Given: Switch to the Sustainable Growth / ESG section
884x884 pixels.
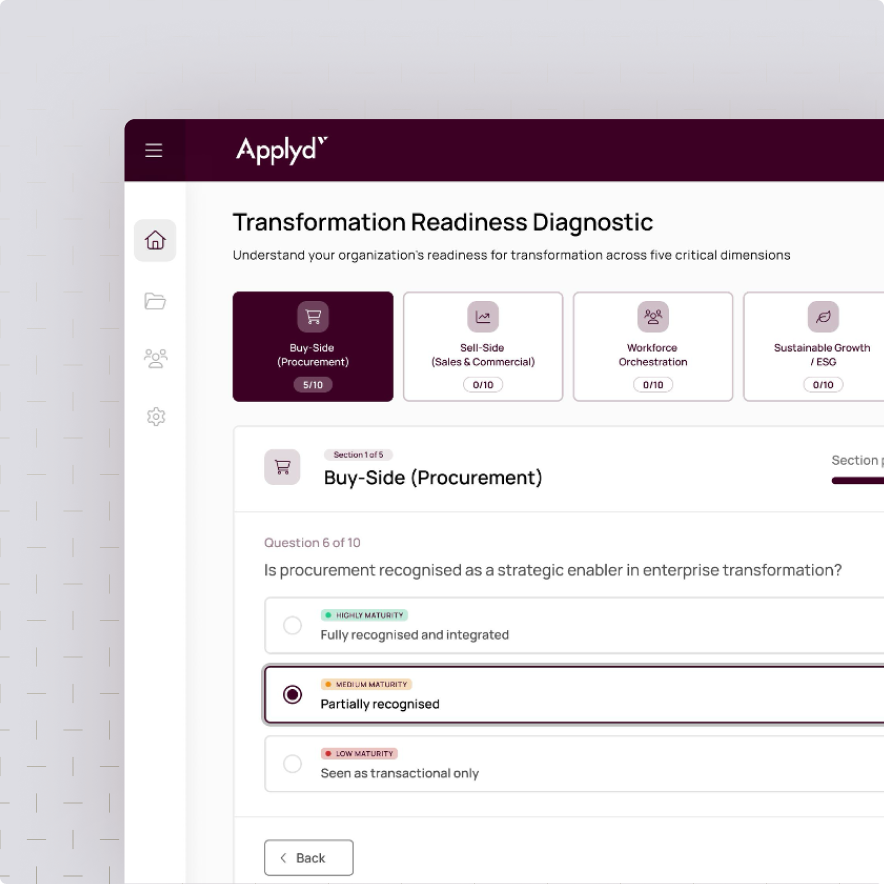Looking at the screenshot, I should (x=822, y=346).
